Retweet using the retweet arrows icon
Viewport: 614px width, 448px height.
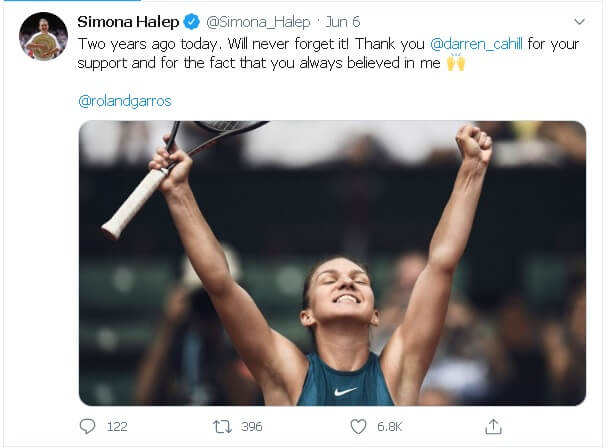[x=222, y=426]
